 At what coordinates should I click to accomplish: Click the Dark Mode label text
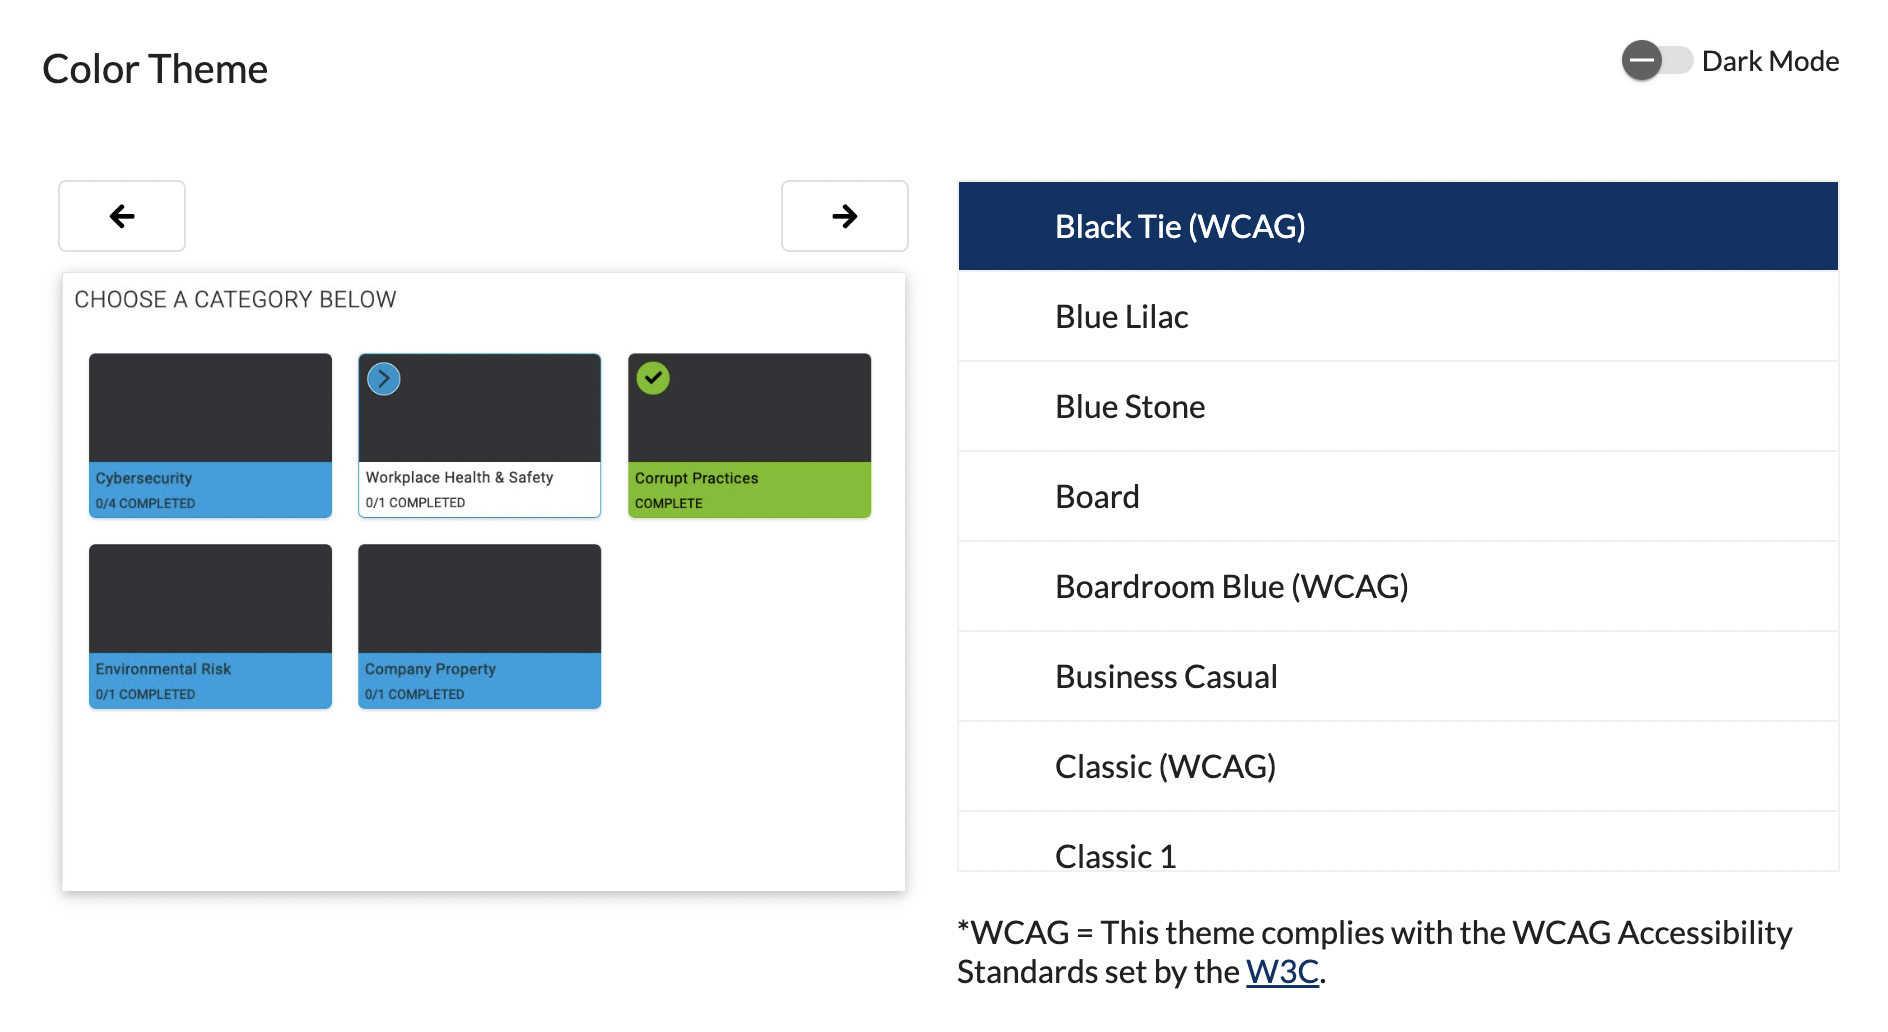tap(1770, 62)
